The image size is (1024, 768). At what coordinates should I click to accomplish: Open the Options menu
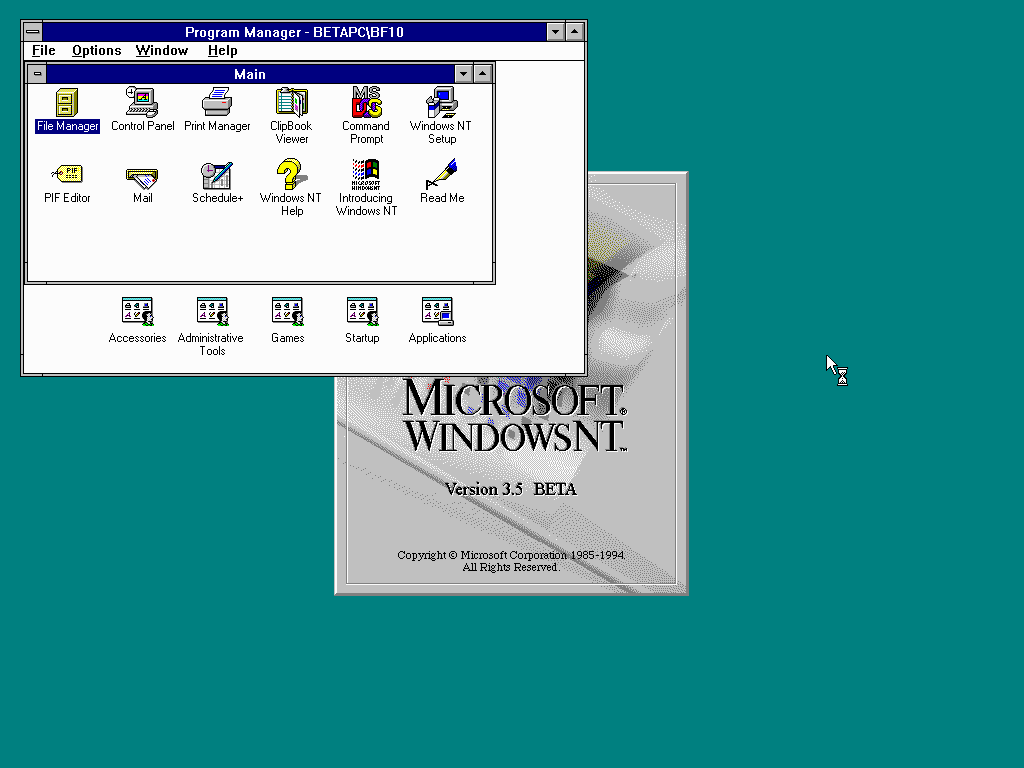[96, 51]
